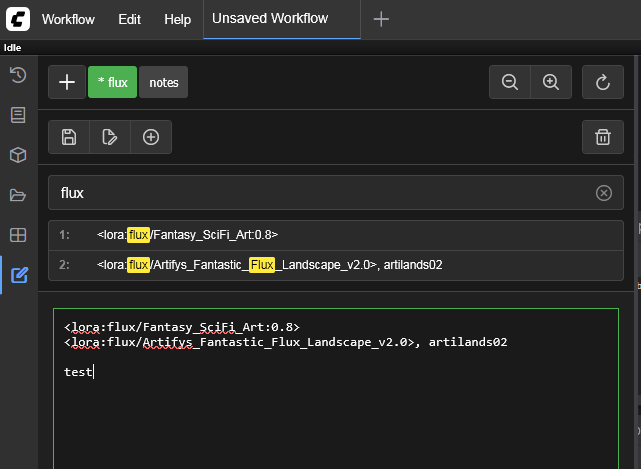The width and height of the screenshot is (641, 469).
Task: Decrease text size with zoom out
Action: (510, 82)
